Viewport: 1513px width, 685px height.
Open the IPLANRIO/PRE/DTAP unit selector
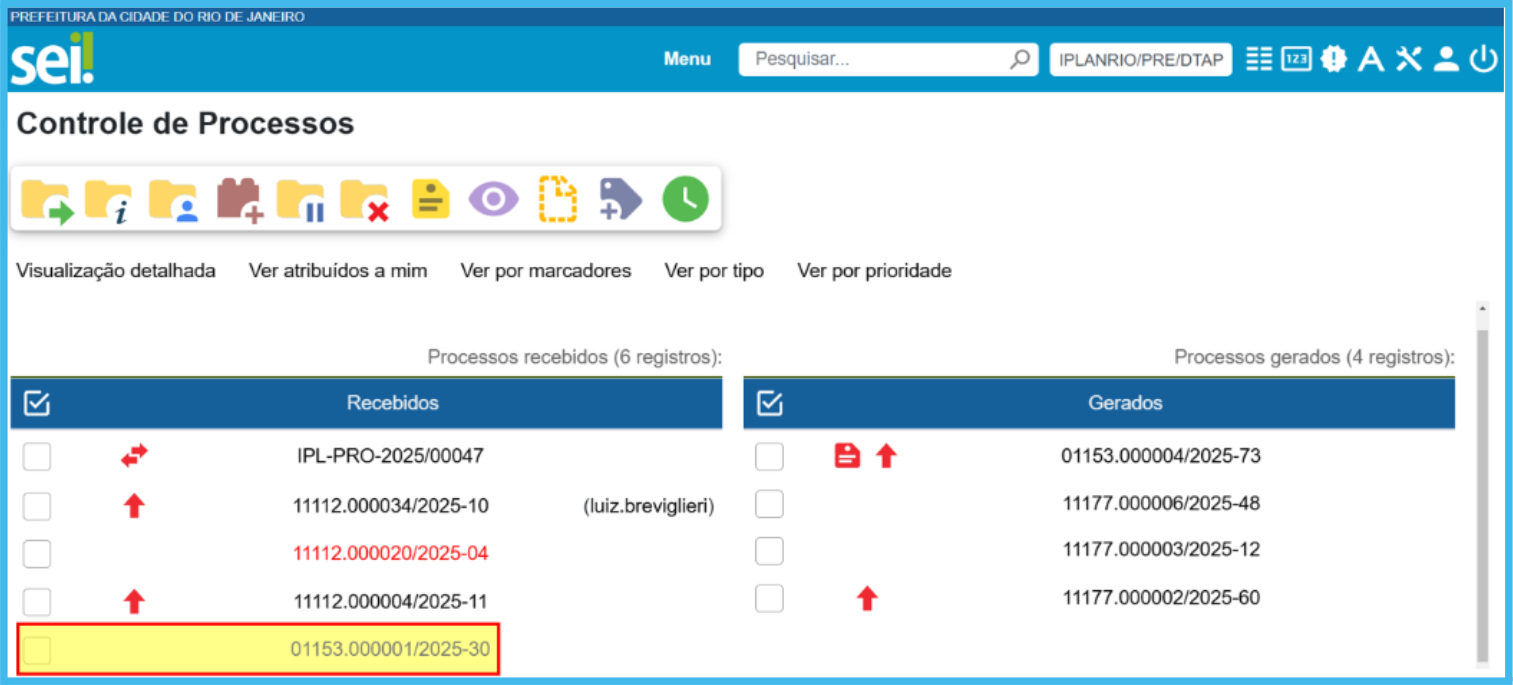1140,60
